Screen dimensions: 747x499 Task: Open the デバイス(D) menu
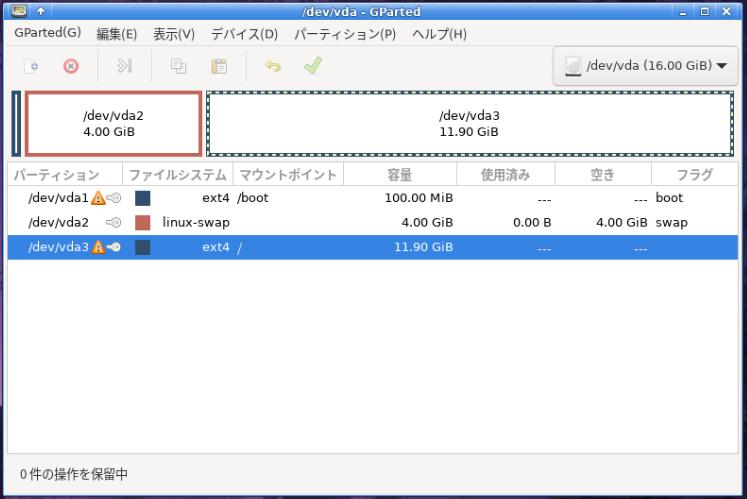(x=244, y=34)
